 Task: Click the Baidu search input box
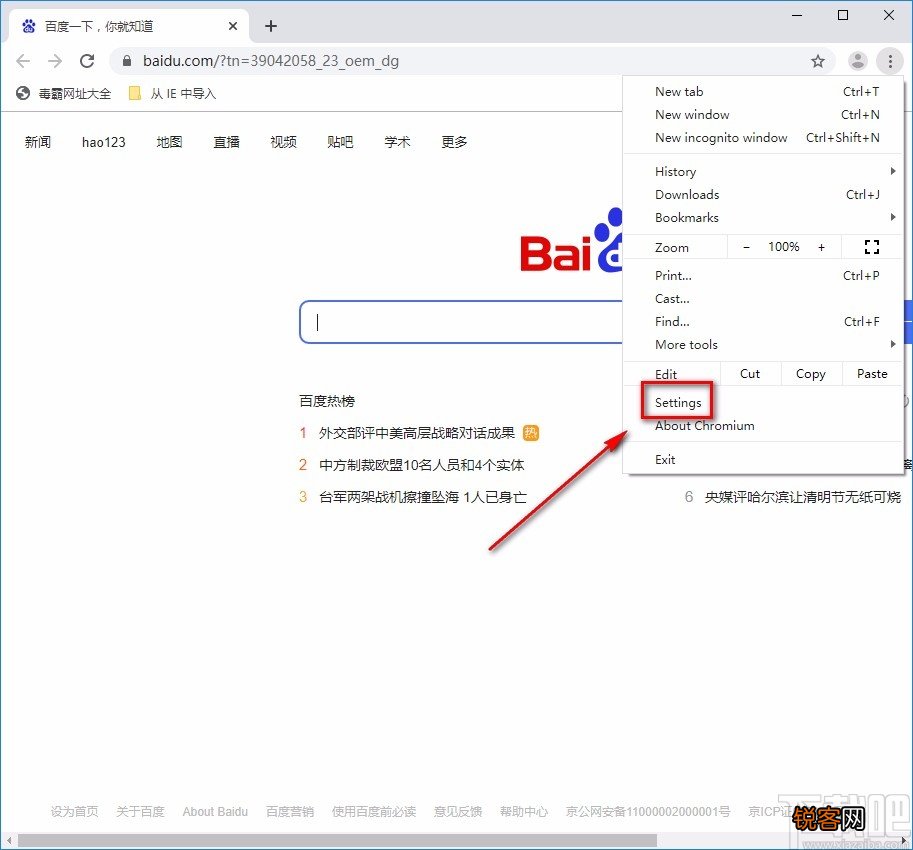tap(461, 322)
